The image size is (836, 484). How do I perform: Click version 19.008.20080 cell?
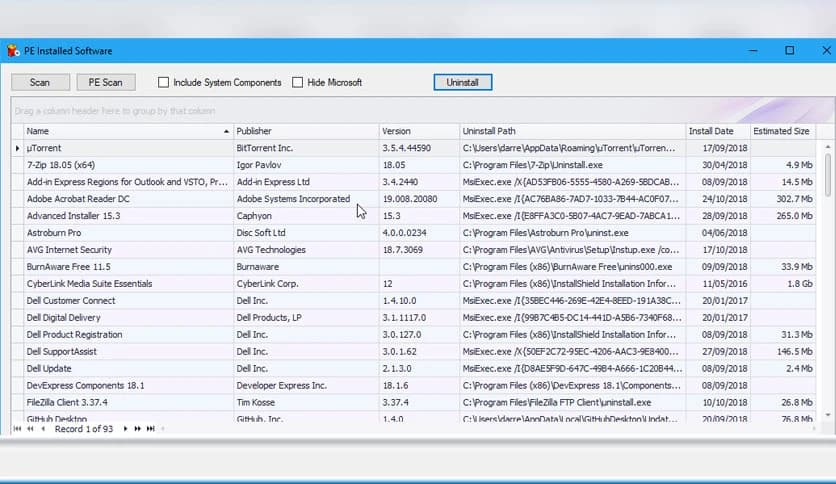click(x=420, y=199)
